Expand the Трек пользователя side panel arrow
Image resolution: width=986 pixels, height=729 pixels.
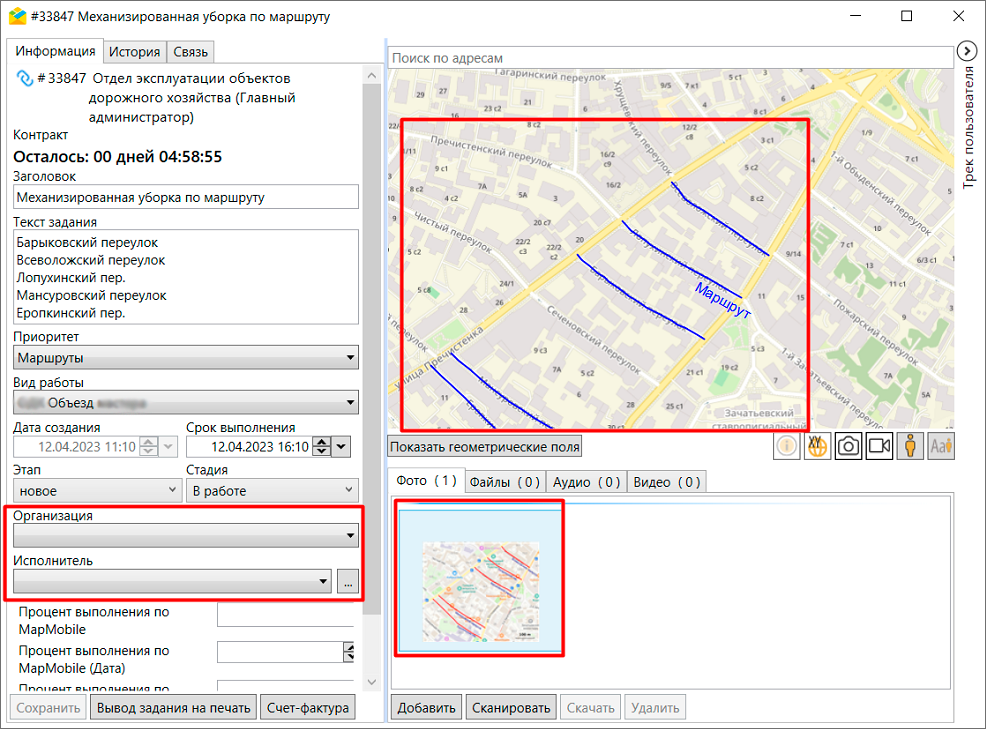tap(966, 51)
